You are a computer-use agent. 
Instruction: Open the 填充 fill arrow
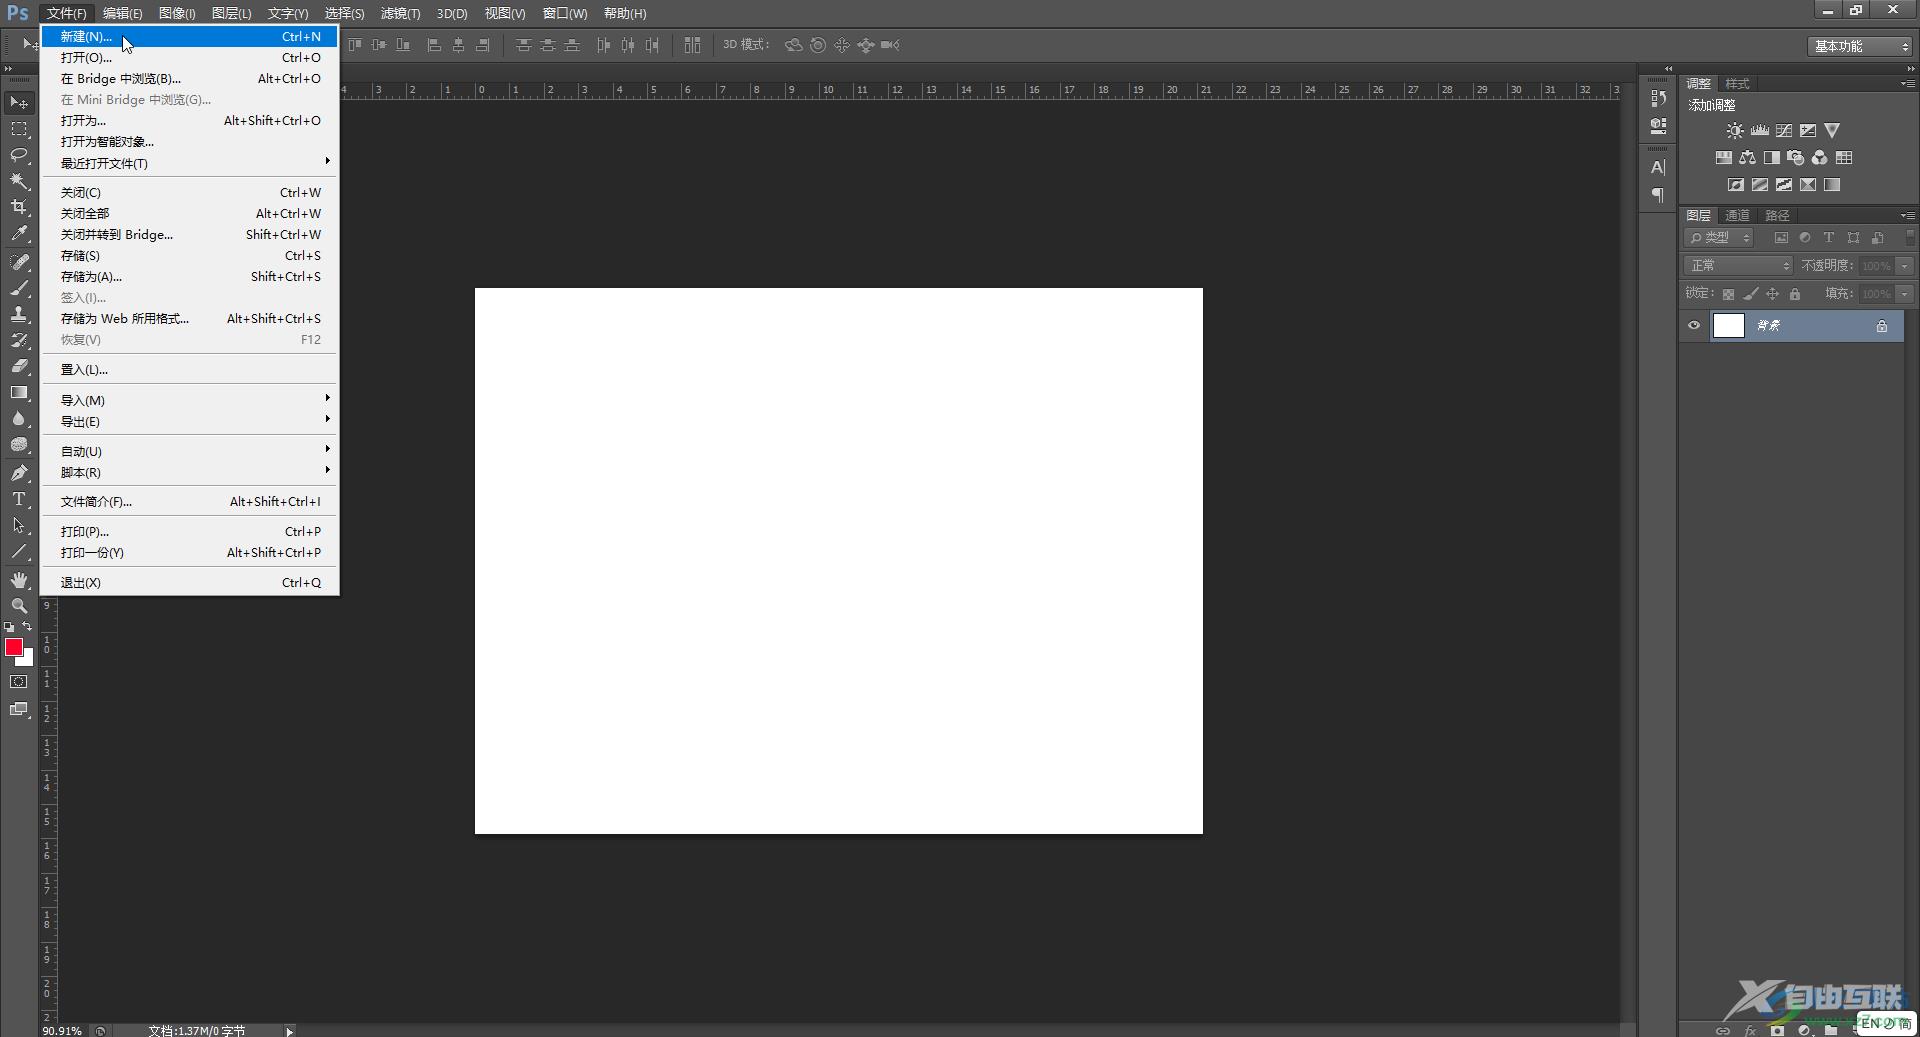(x=1905, y=294)
